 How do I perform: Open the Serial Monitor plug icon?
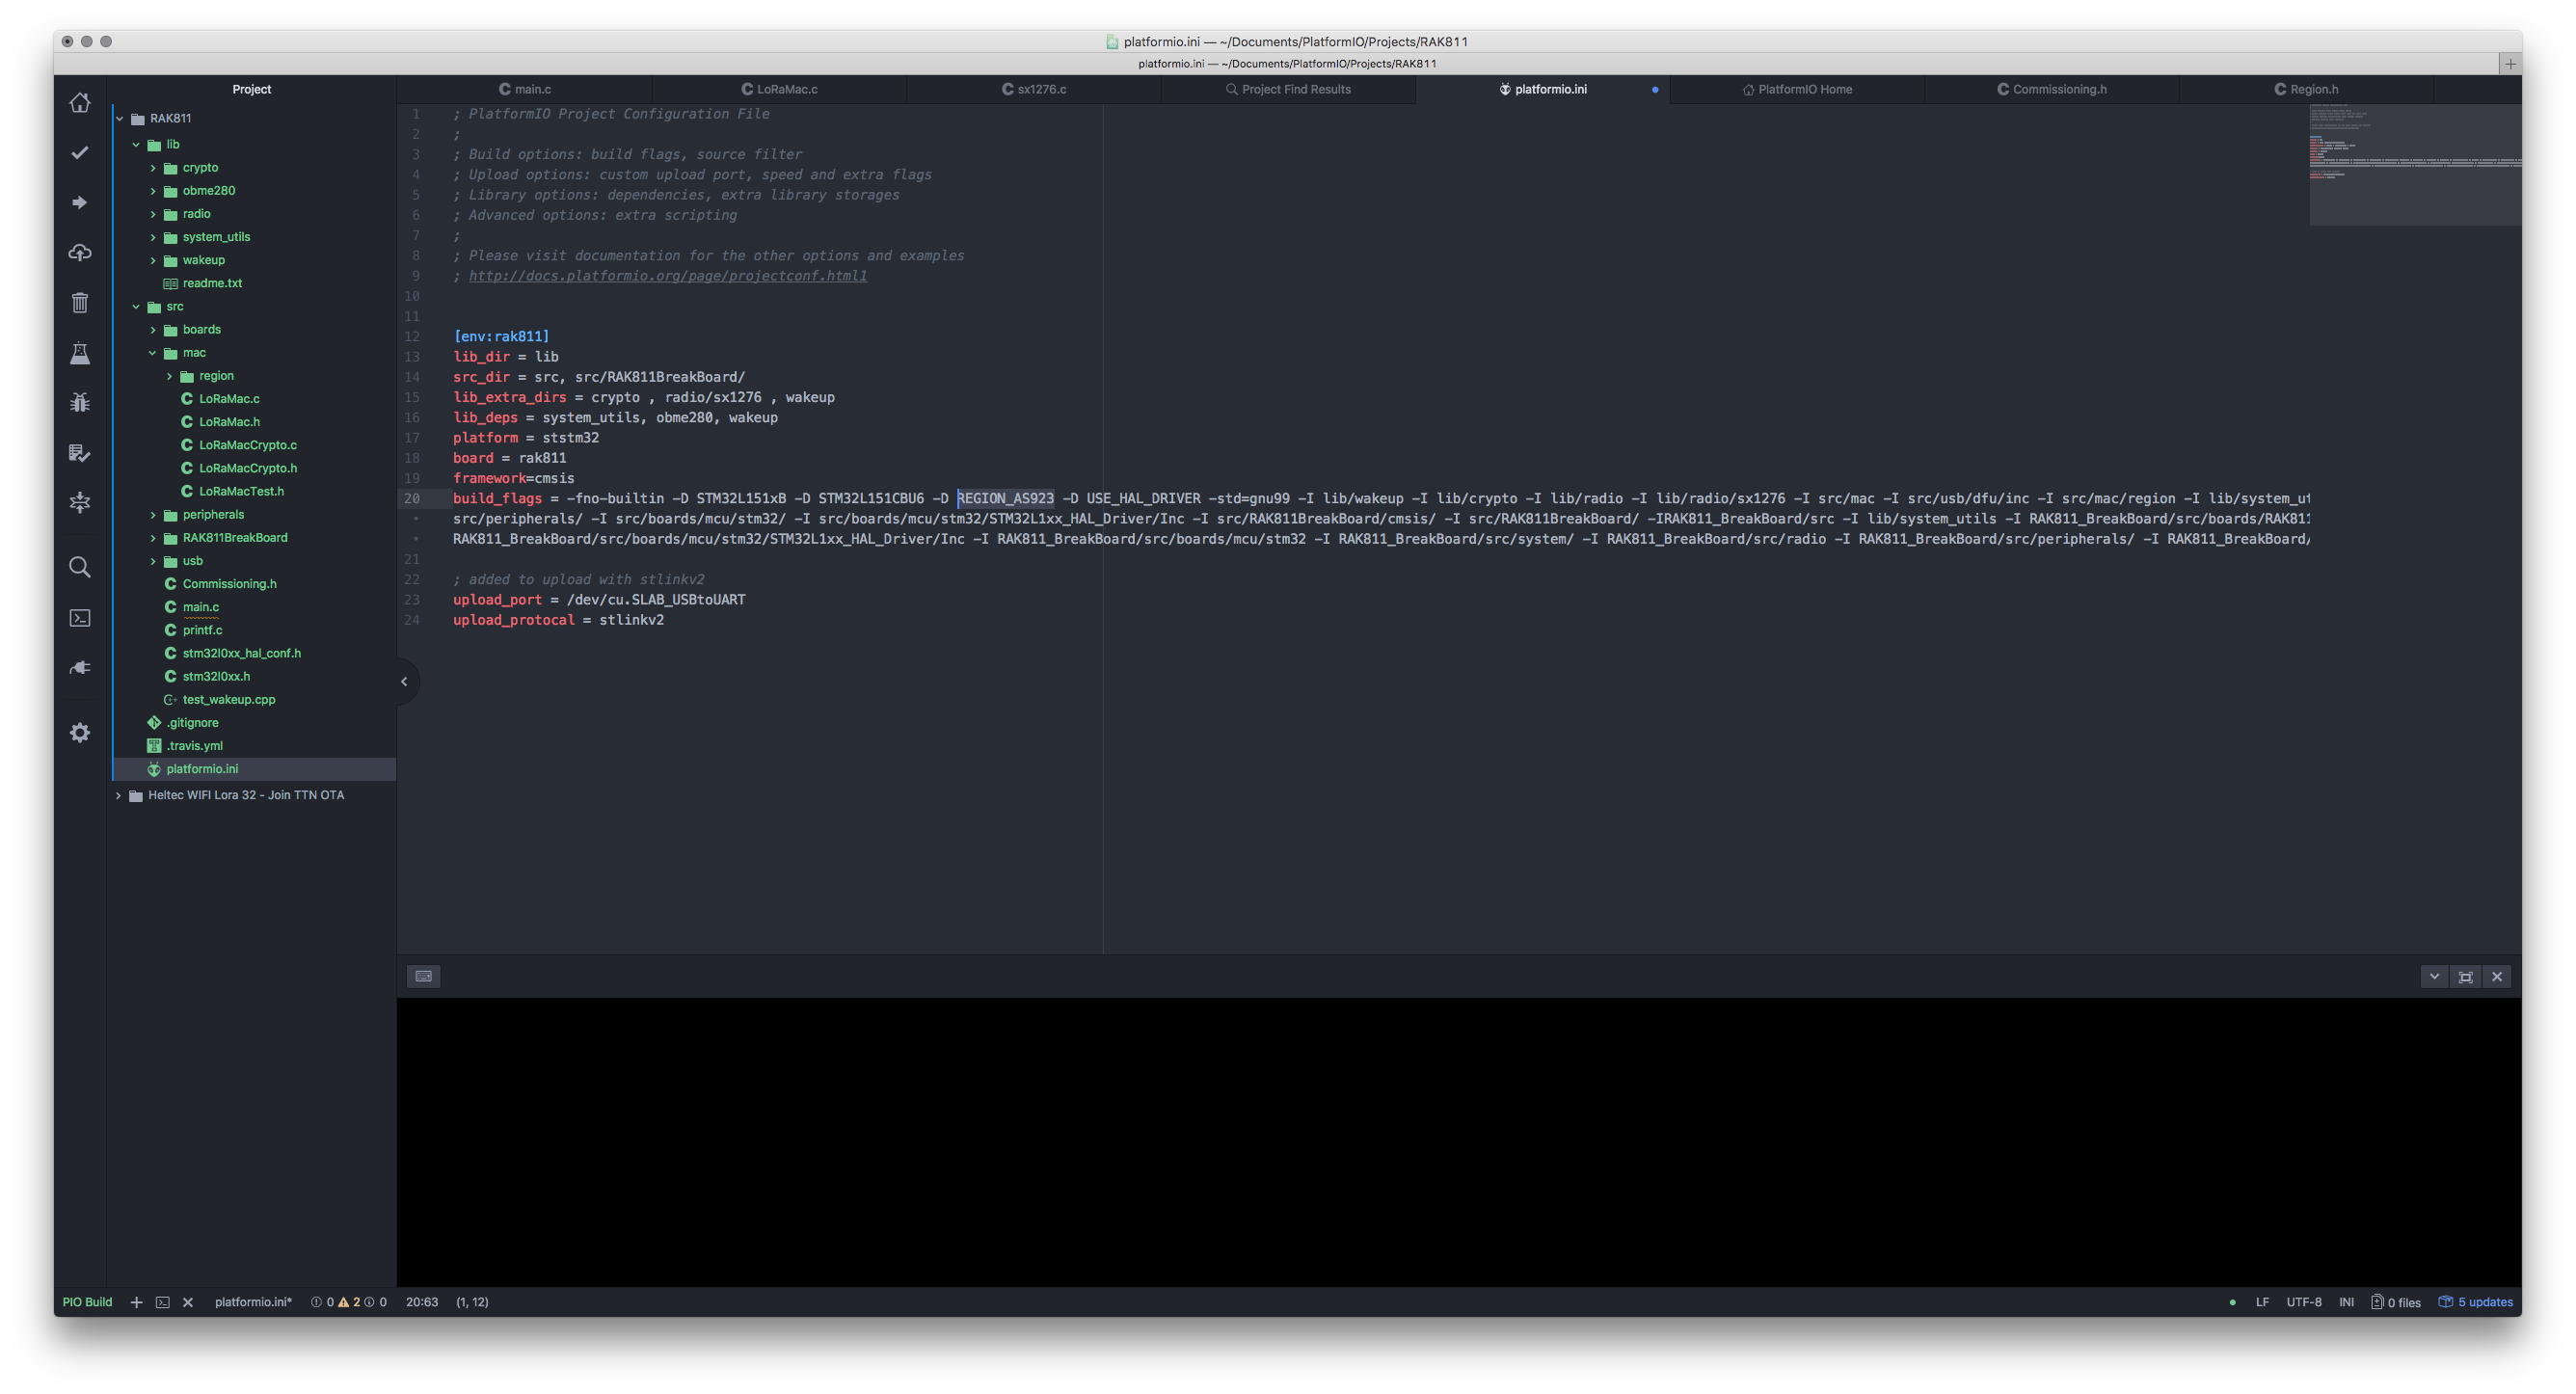pos(80,667)
